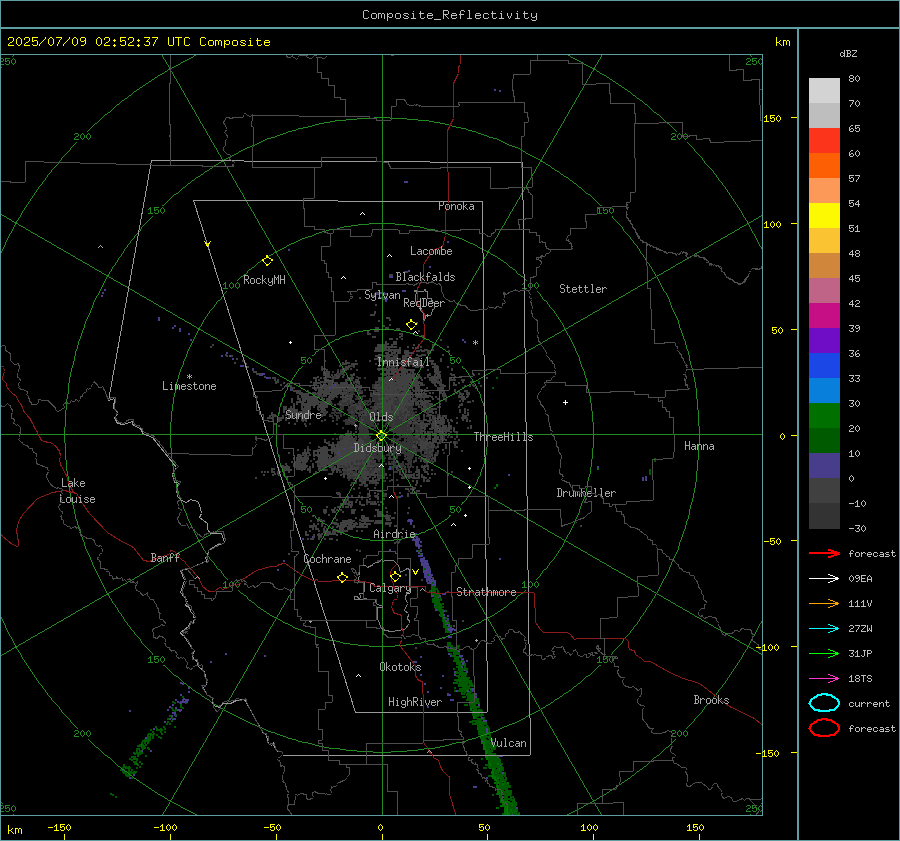Screen dimensions: 900x841
Task: Pick the dark gray -30 dBZ swatch
Action: 824,516
